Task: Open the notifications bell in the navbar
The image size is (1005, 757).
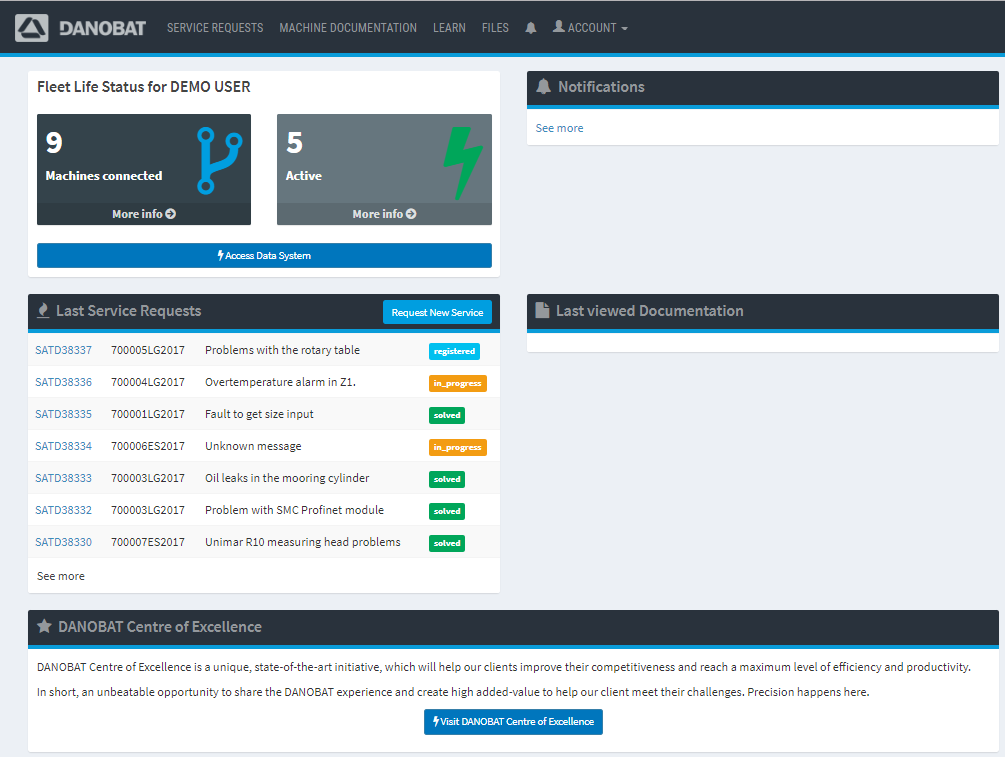Action: pyautogui.click(x=531, y=28)
